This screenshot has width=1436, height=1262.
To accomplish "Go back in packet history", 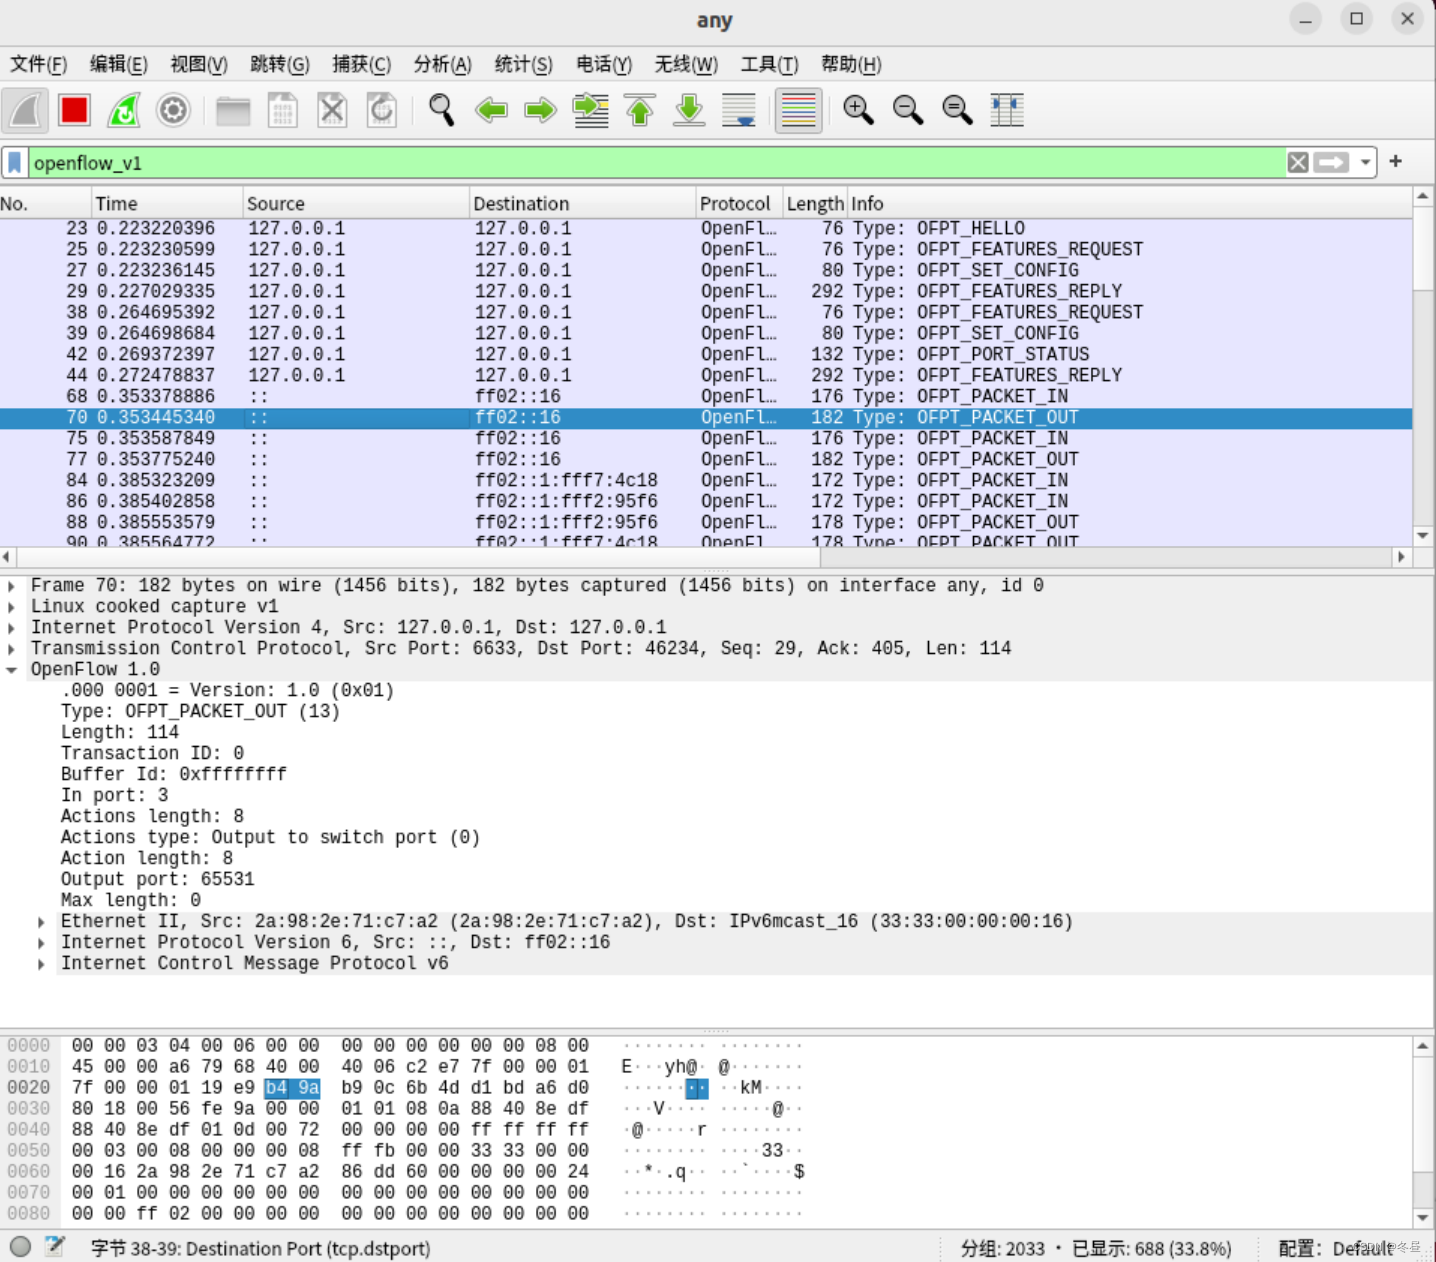I will click(491, 110).
